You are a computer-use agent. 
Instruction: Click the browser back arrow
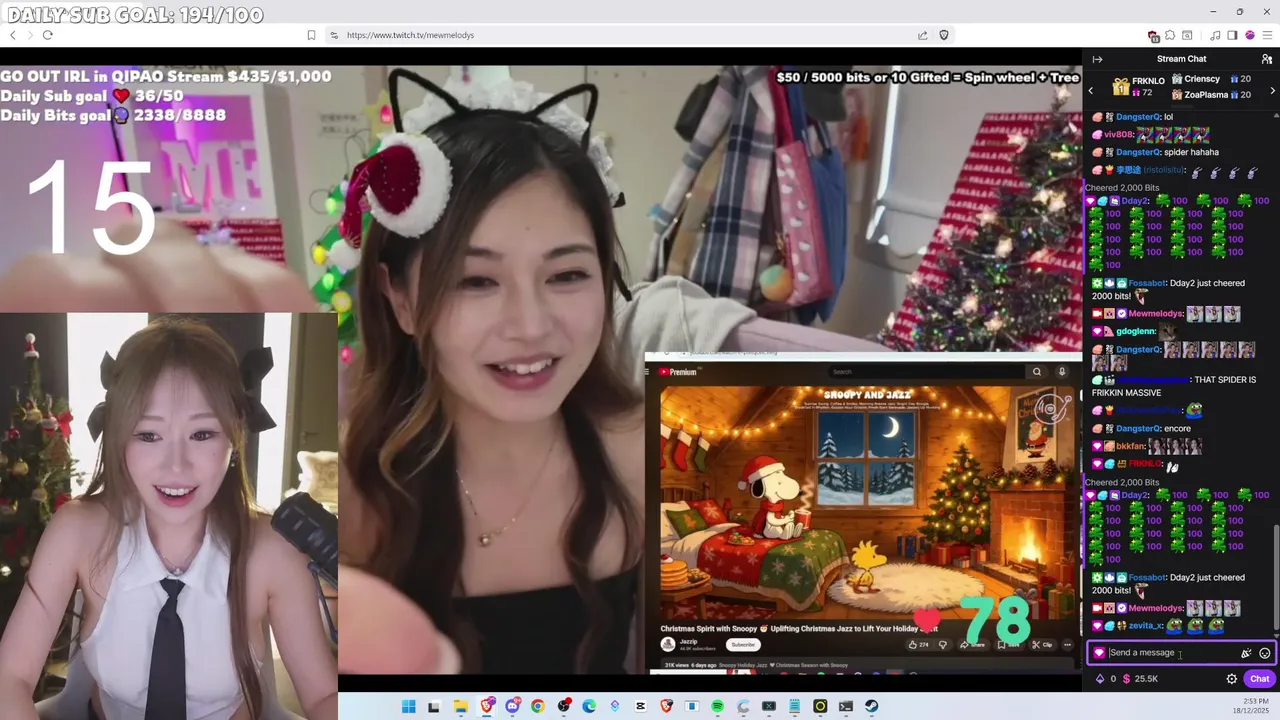[13, 35]
